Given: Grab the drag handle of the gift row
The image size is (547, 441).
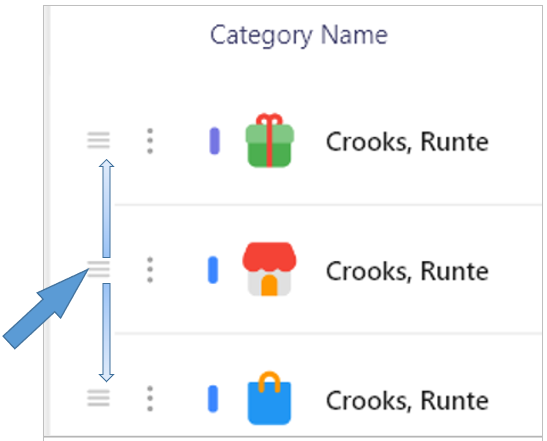Looking at the screenshot, I should coord(98,140).
